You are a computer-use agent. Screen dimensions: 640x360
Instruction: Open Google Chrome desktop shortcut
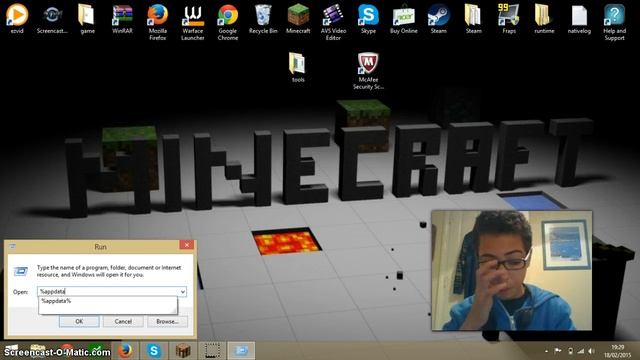(x=228, y=22)
